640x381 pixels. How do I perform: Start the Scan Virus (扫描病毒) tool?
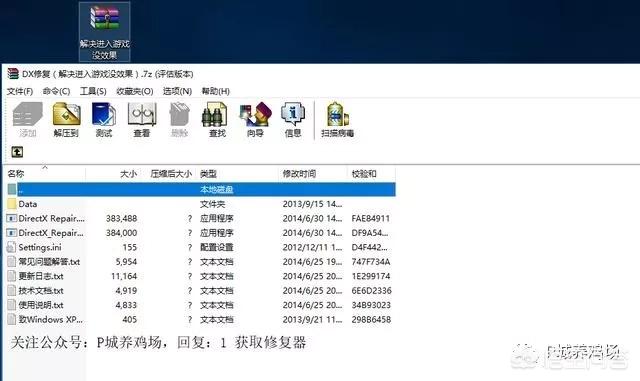[x=338, y=119]
